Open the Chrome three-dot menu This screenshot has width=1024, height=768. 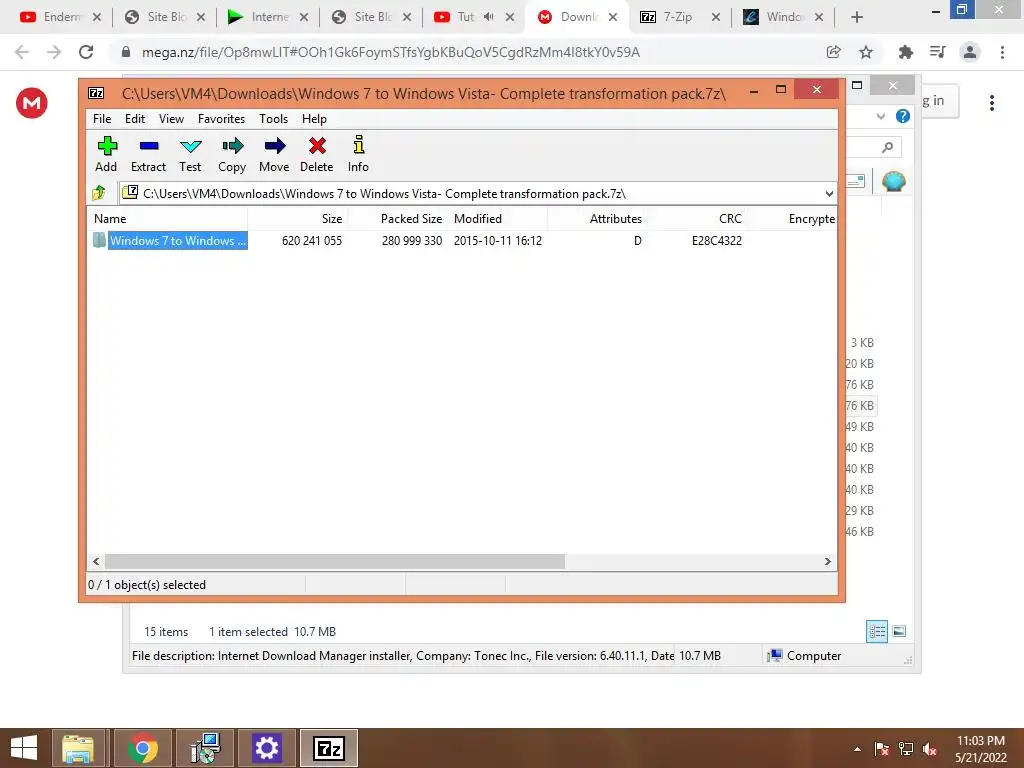[x=1002, y=52]
